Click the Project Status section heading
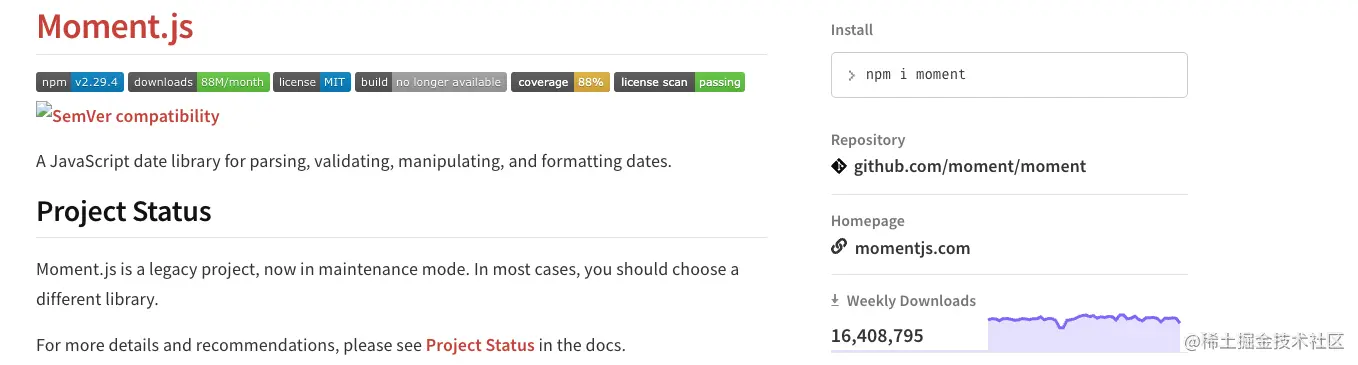 pos(124,211)
